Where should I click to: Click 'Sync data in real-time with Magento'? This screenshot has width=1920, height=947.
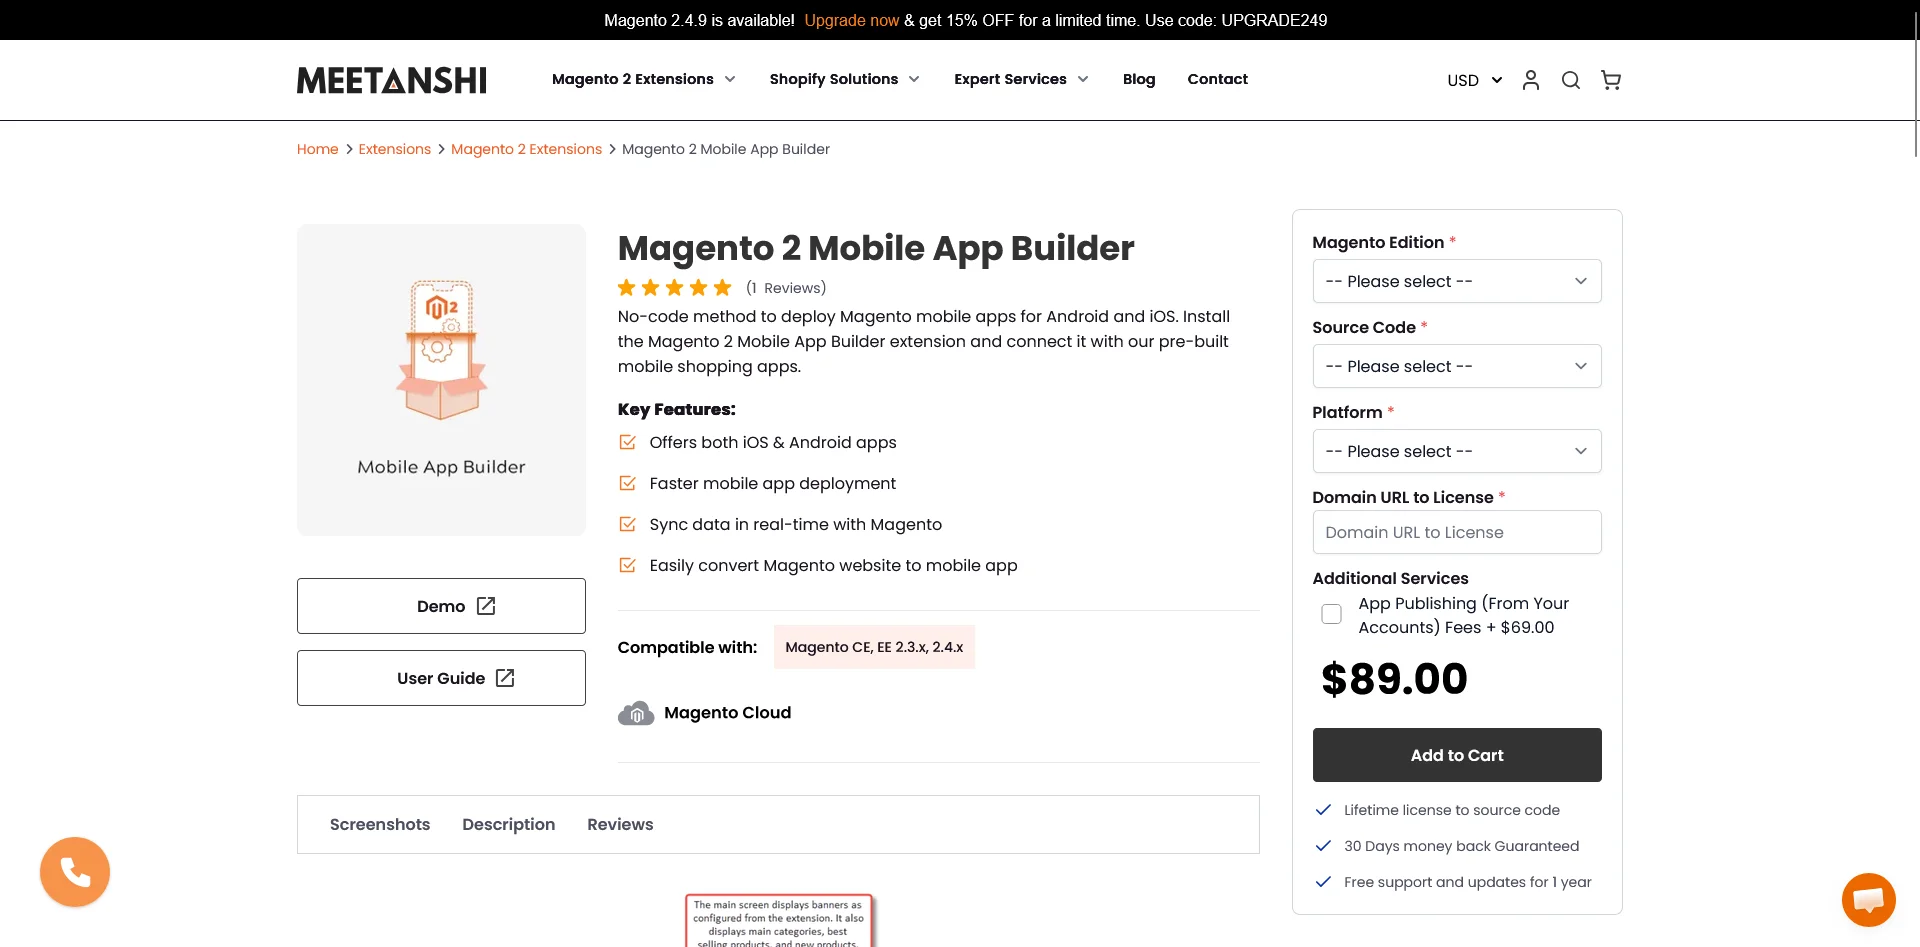(796, 524)
